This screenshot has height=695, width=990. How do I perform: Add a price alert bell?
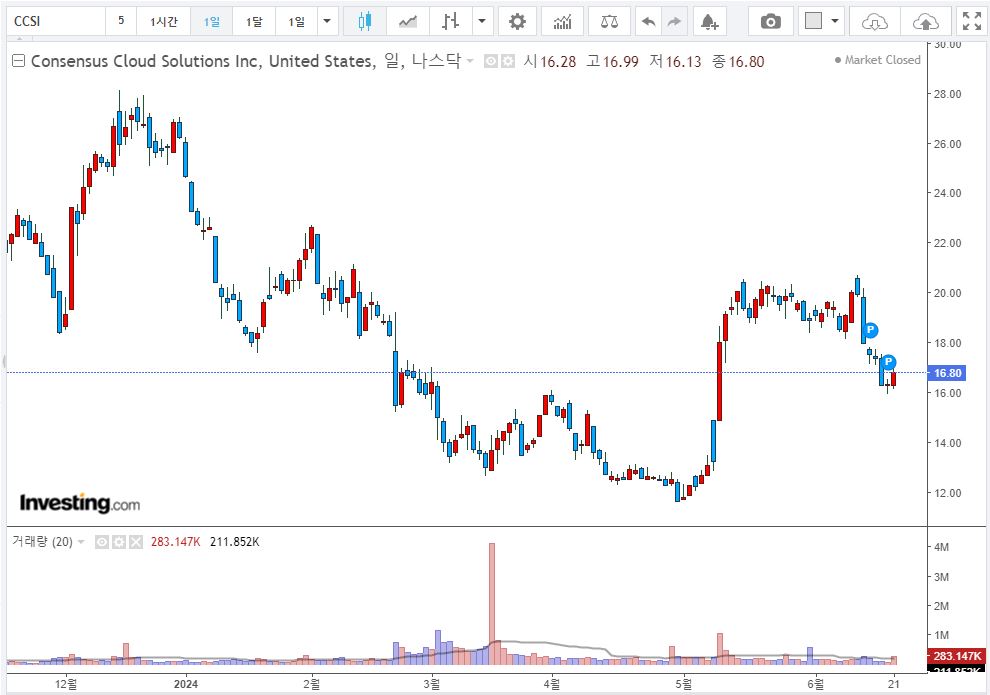(x=709, y=21)
